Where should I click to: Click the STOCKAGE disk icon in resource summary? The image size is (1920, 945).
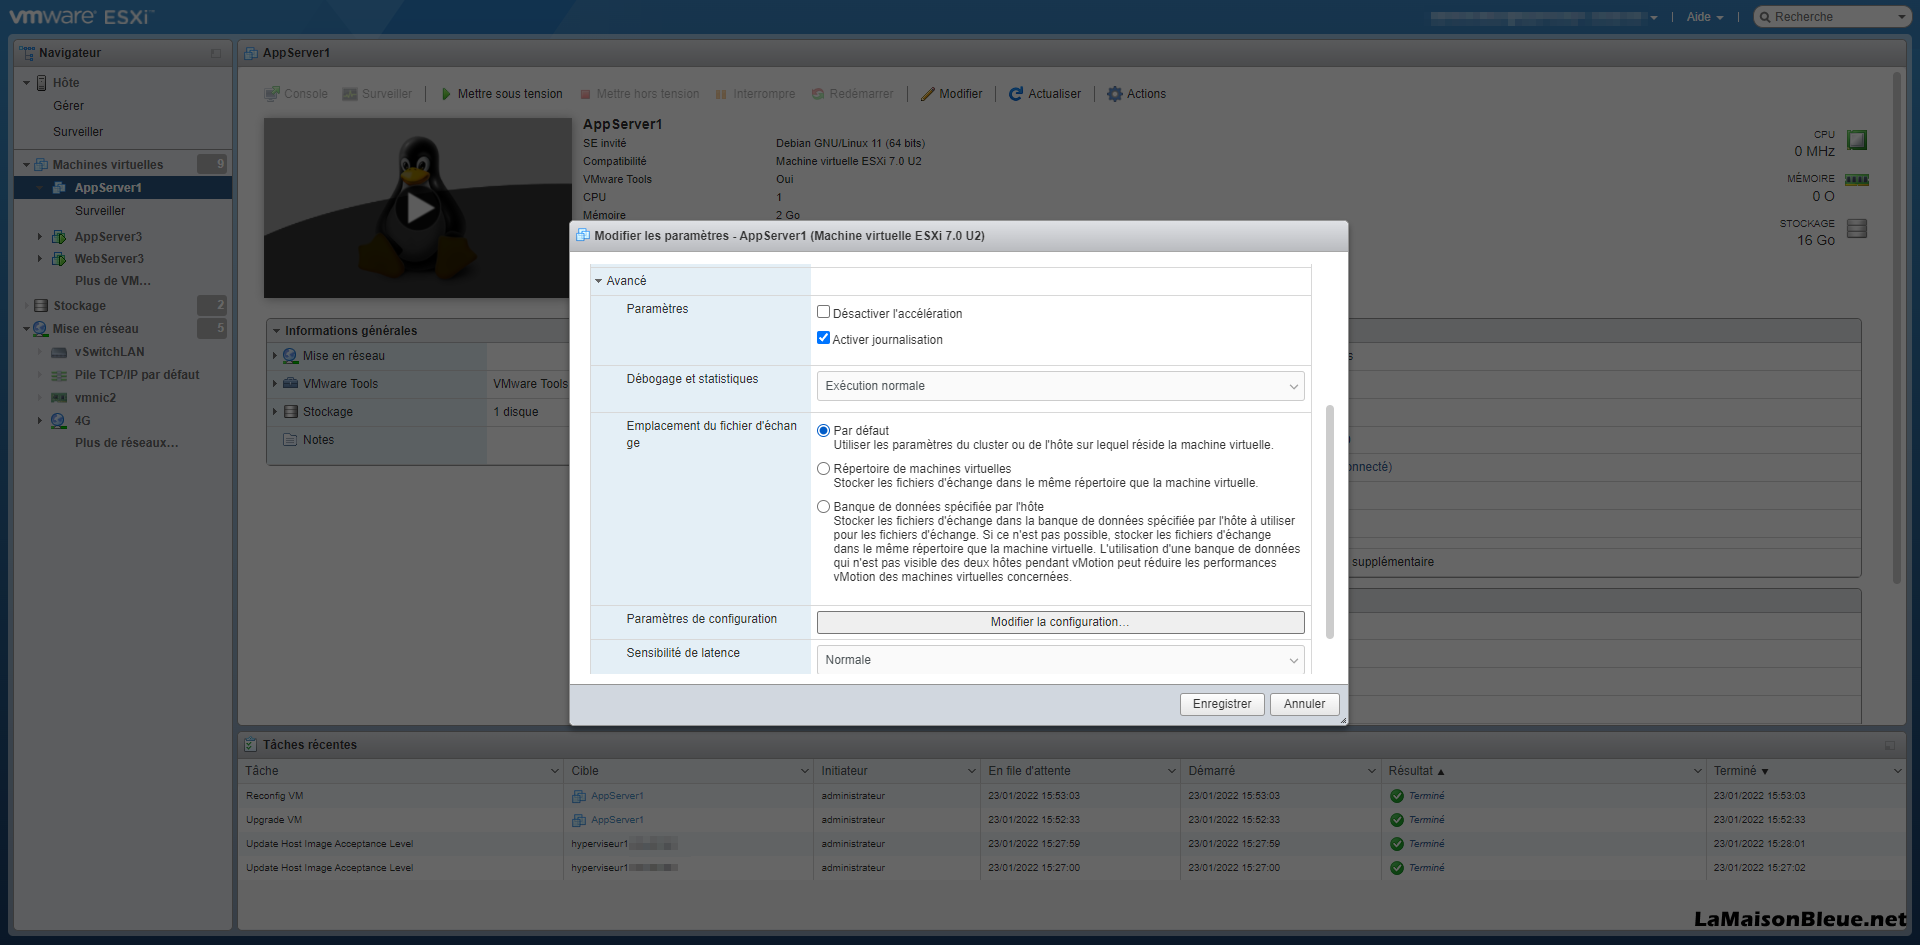(x=1857, y=228)
